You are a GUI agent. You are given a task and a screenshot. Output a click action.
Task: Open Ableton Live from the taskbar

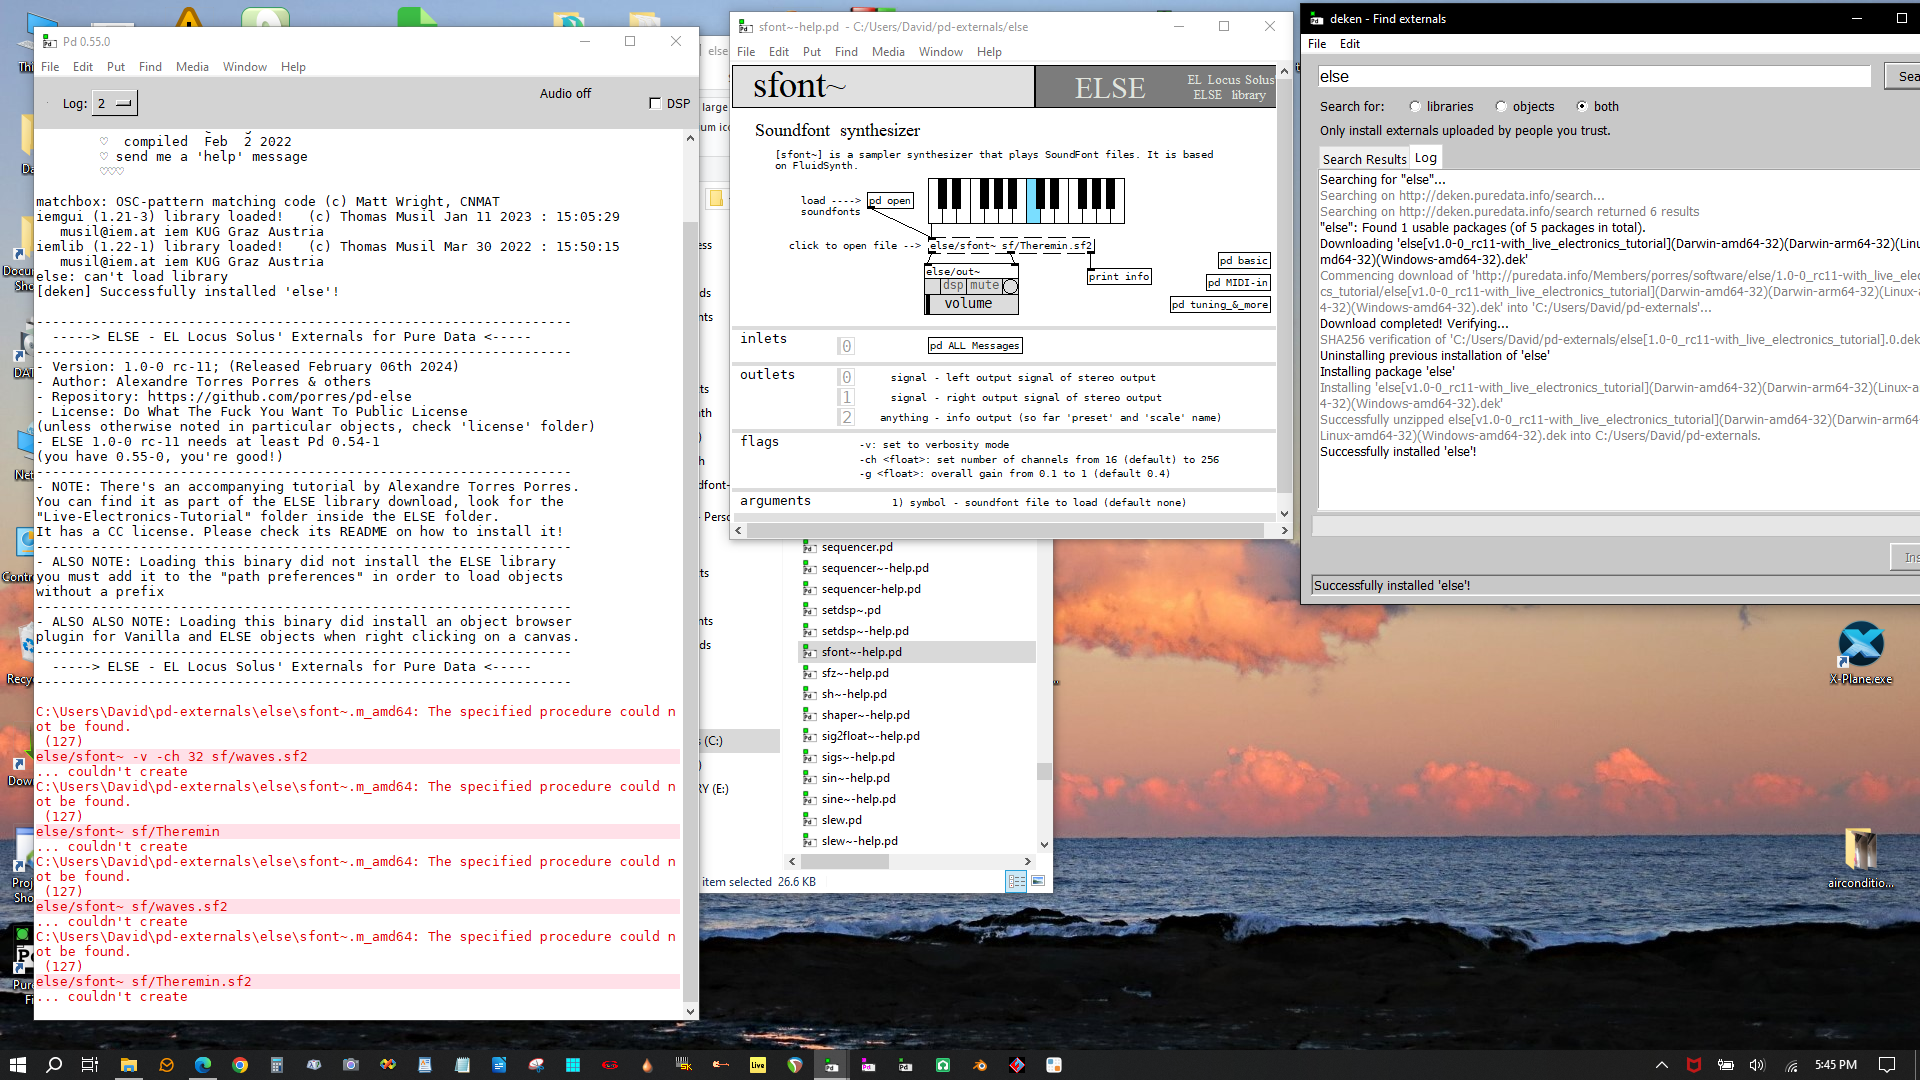pos(758,1064)
